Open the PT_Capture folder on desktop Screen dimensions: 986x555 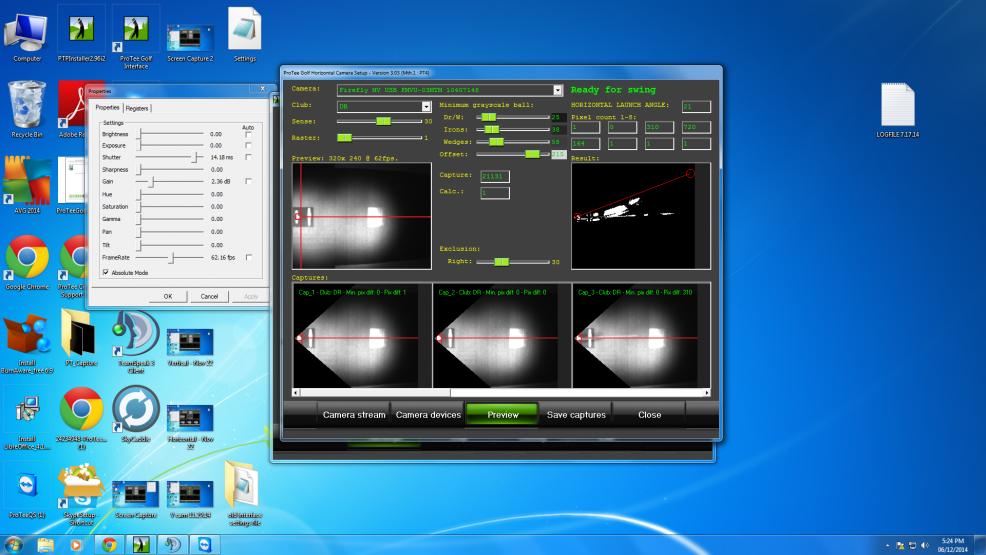pyautogui.click(x=80, y=338)
